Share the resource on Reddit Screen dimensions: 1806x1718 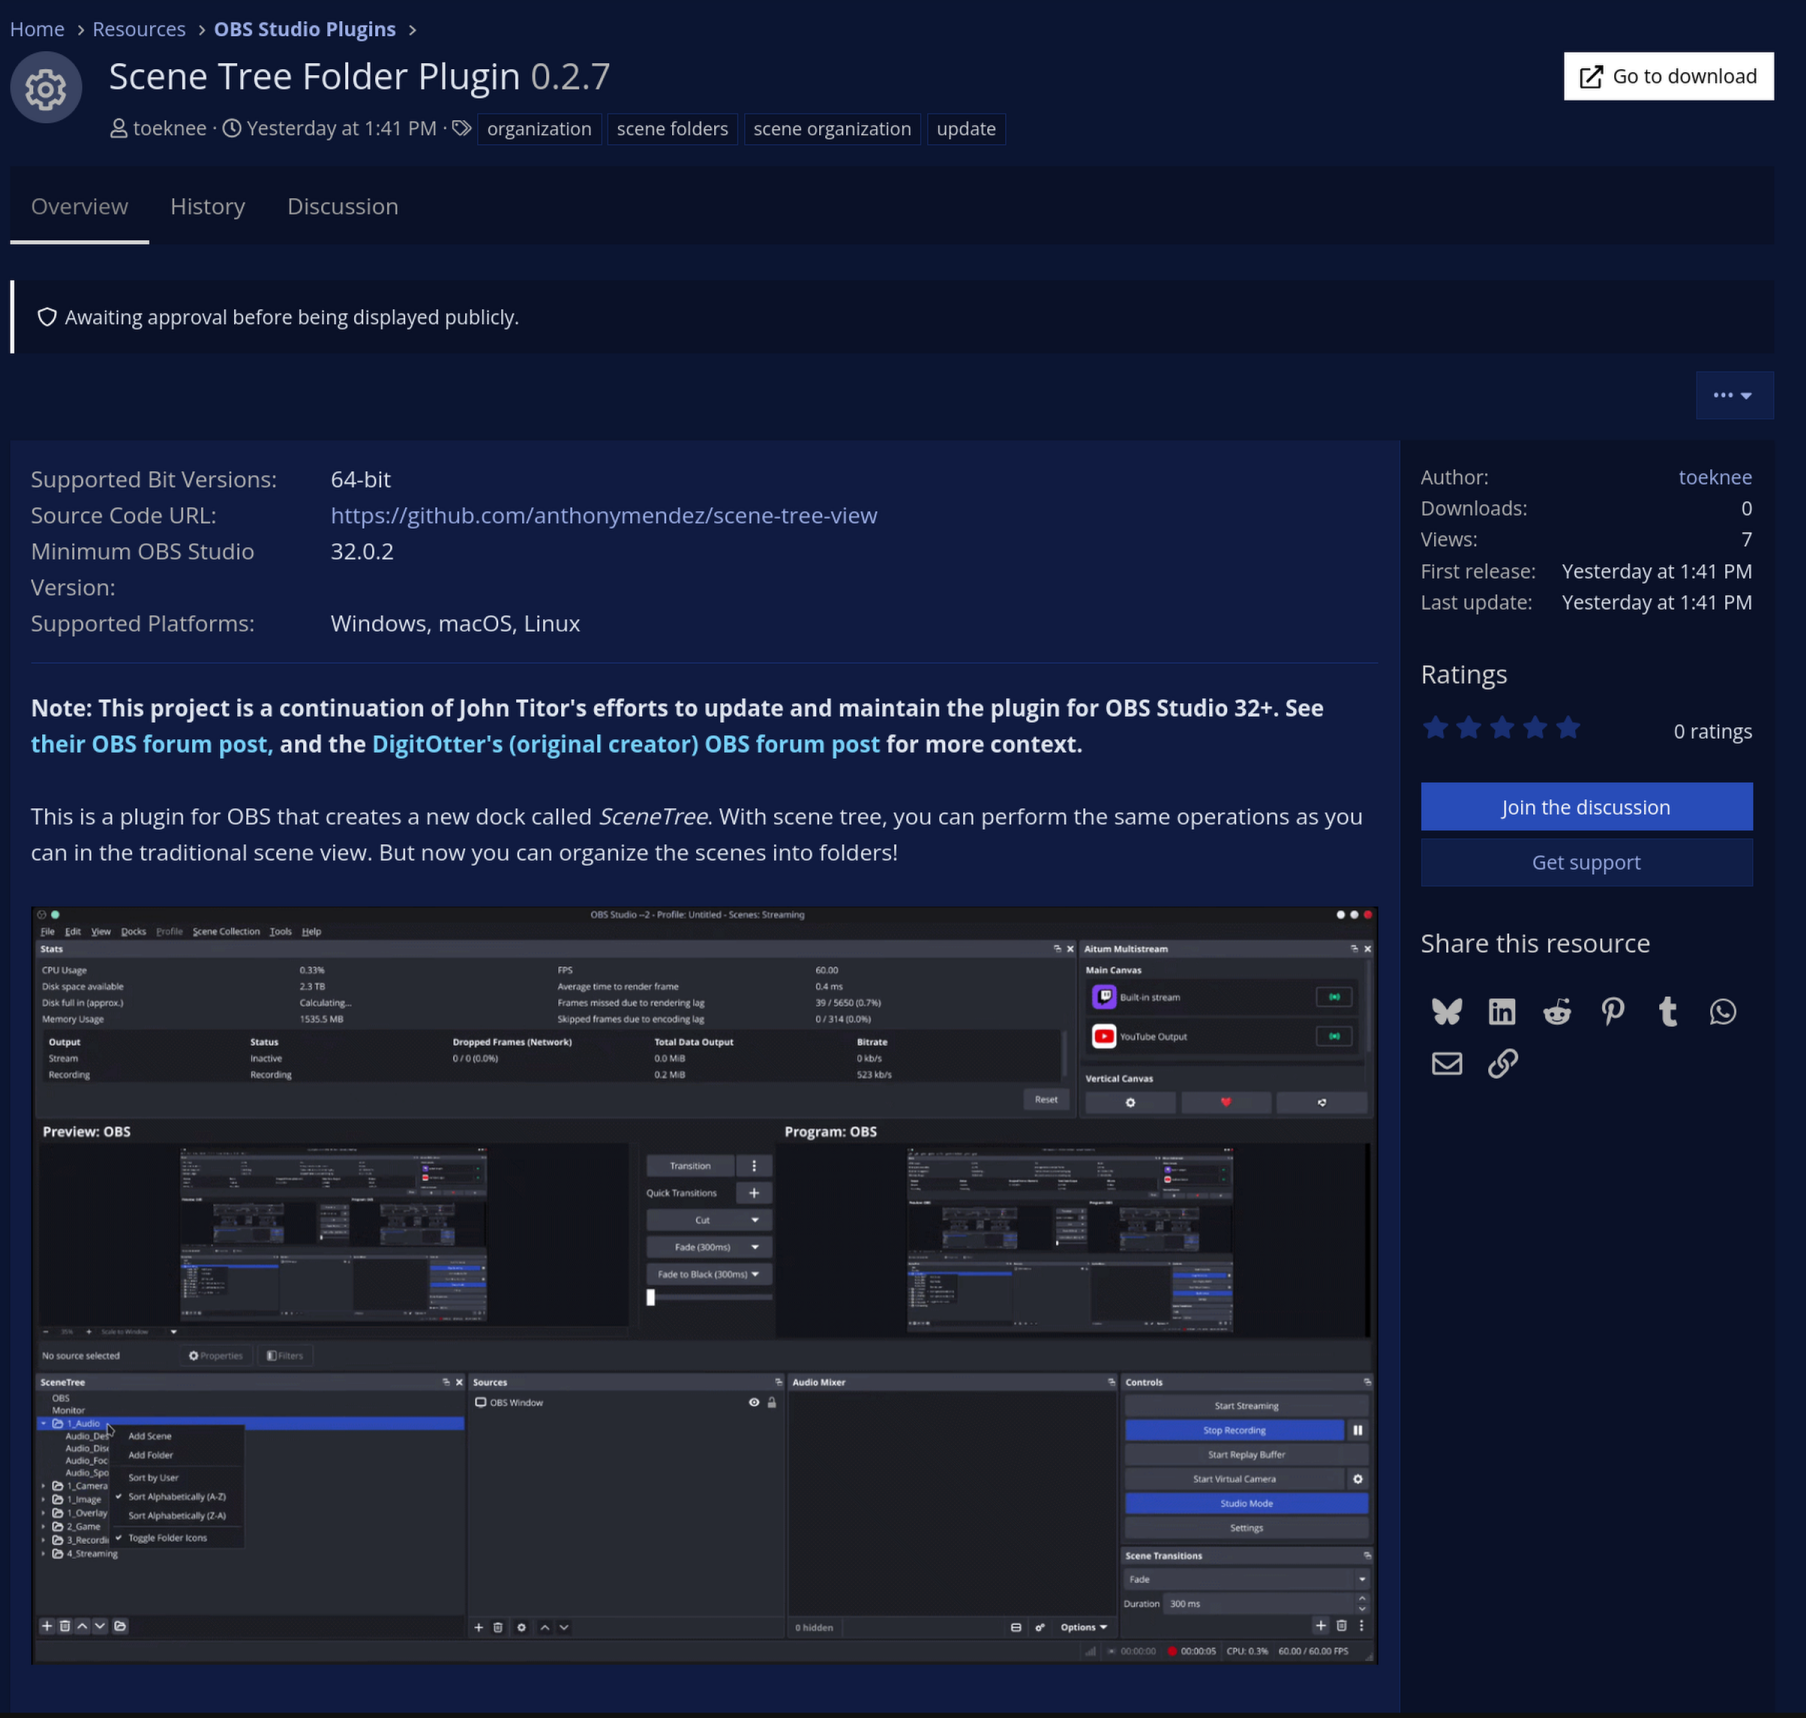[x=1557, y=1012]
